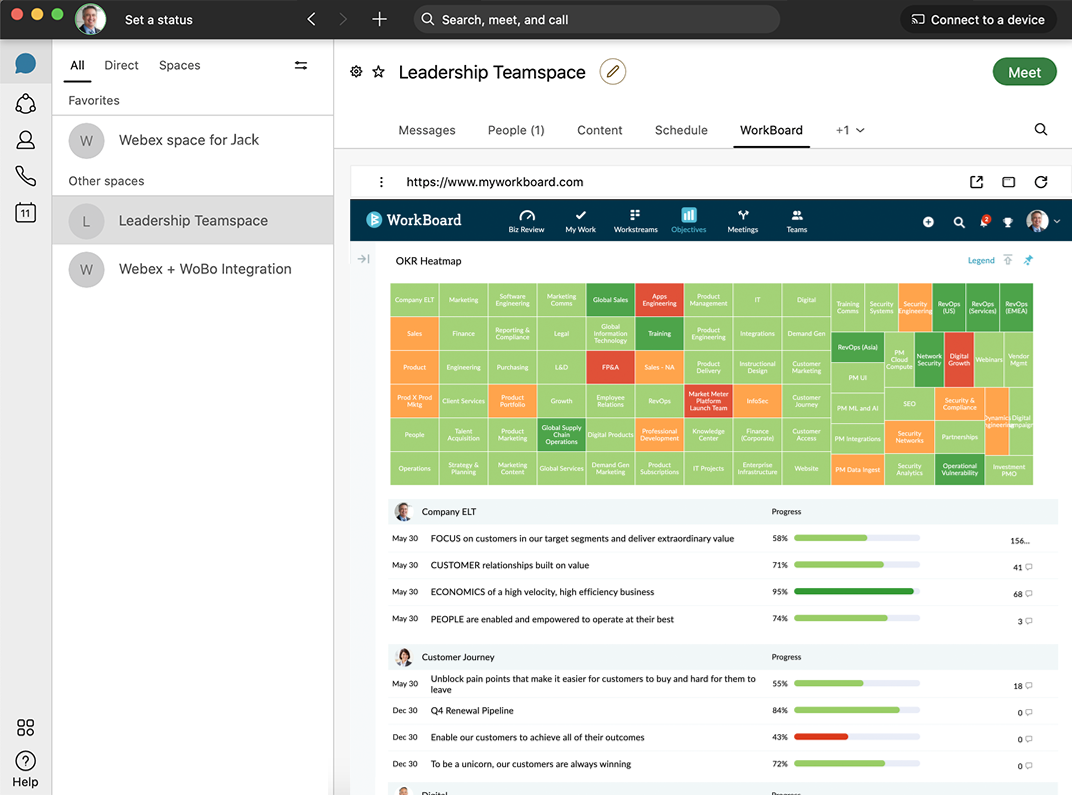1072x795 pixels.
Task: Open the Meetings calendar icon
Action: click(25, 213)
